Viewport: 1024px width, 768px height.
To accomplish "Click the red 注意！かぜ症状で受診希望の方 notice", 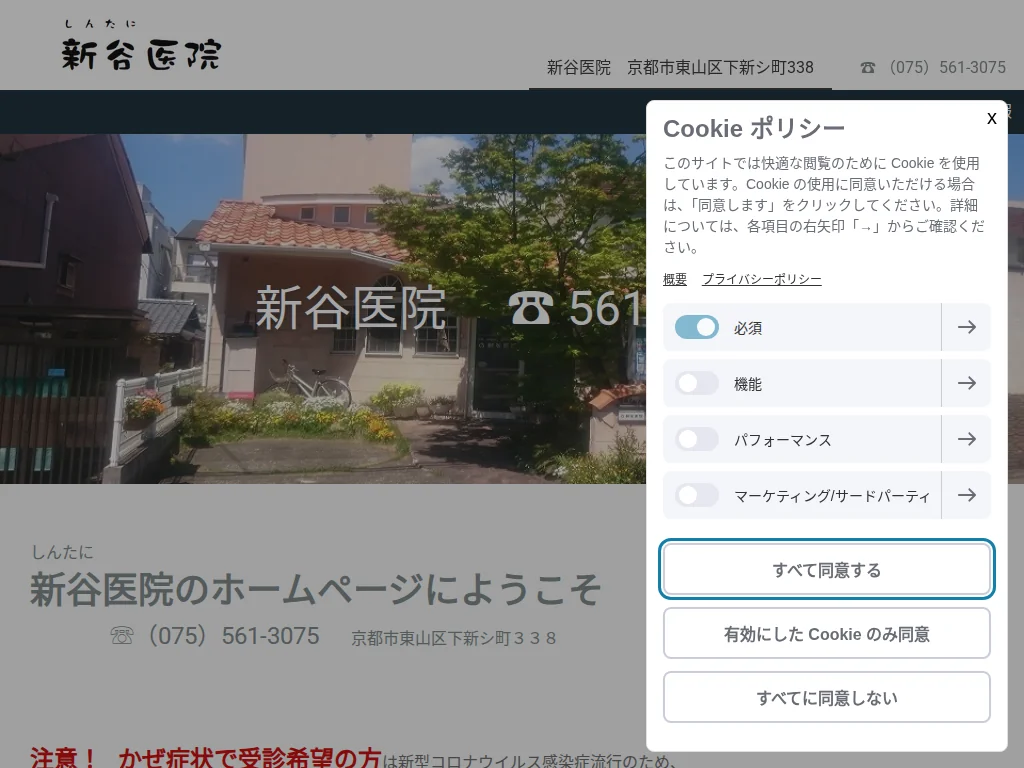I will [200, 757].
